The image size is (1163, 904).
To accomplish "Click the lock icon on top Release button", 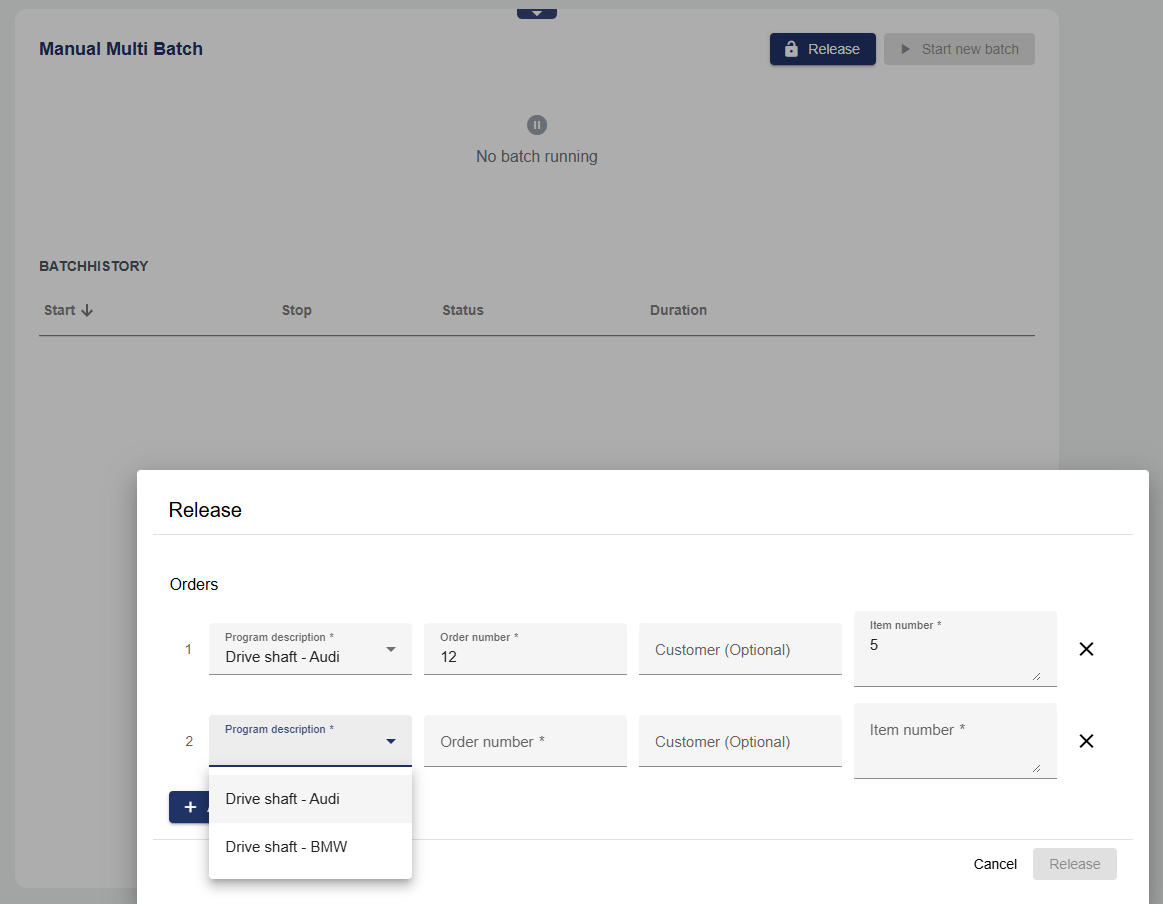I will [791, 49].
